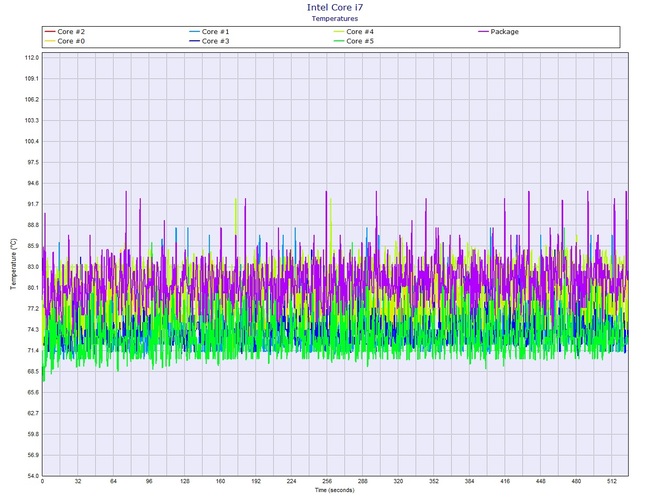
Task: Click the 512 tick on time axis
Action: [612, 481]
